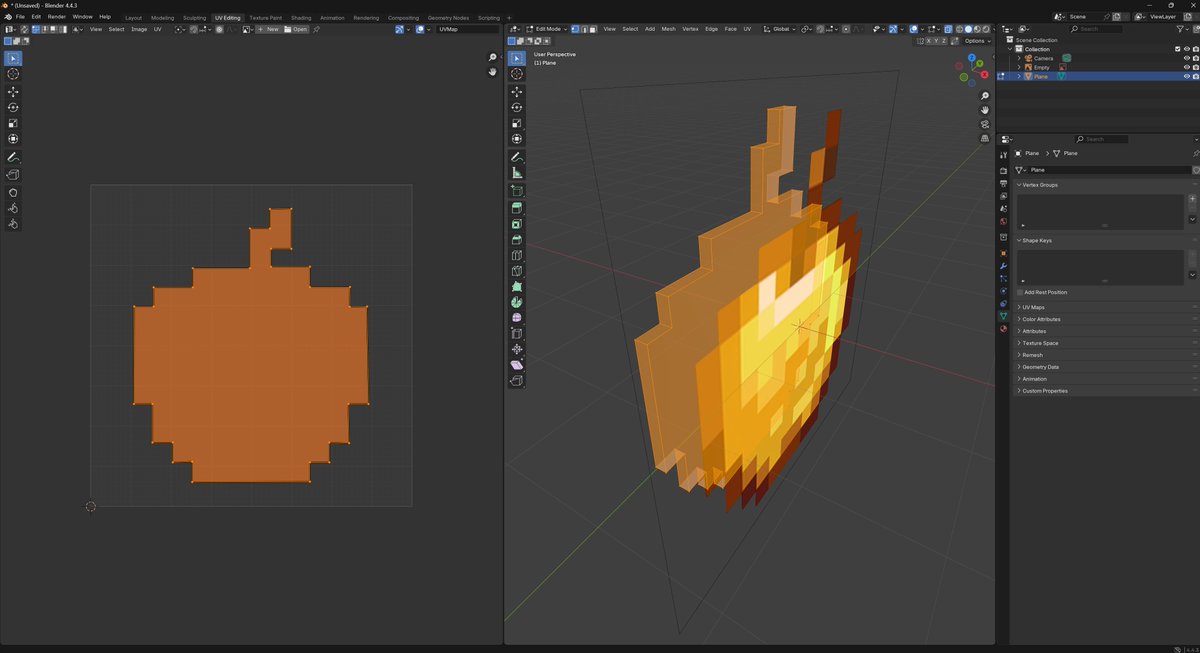This screenshot has width=1200, height=653.
Task: Switch to the Shading workspace tab
Action: tap(301, 17)
